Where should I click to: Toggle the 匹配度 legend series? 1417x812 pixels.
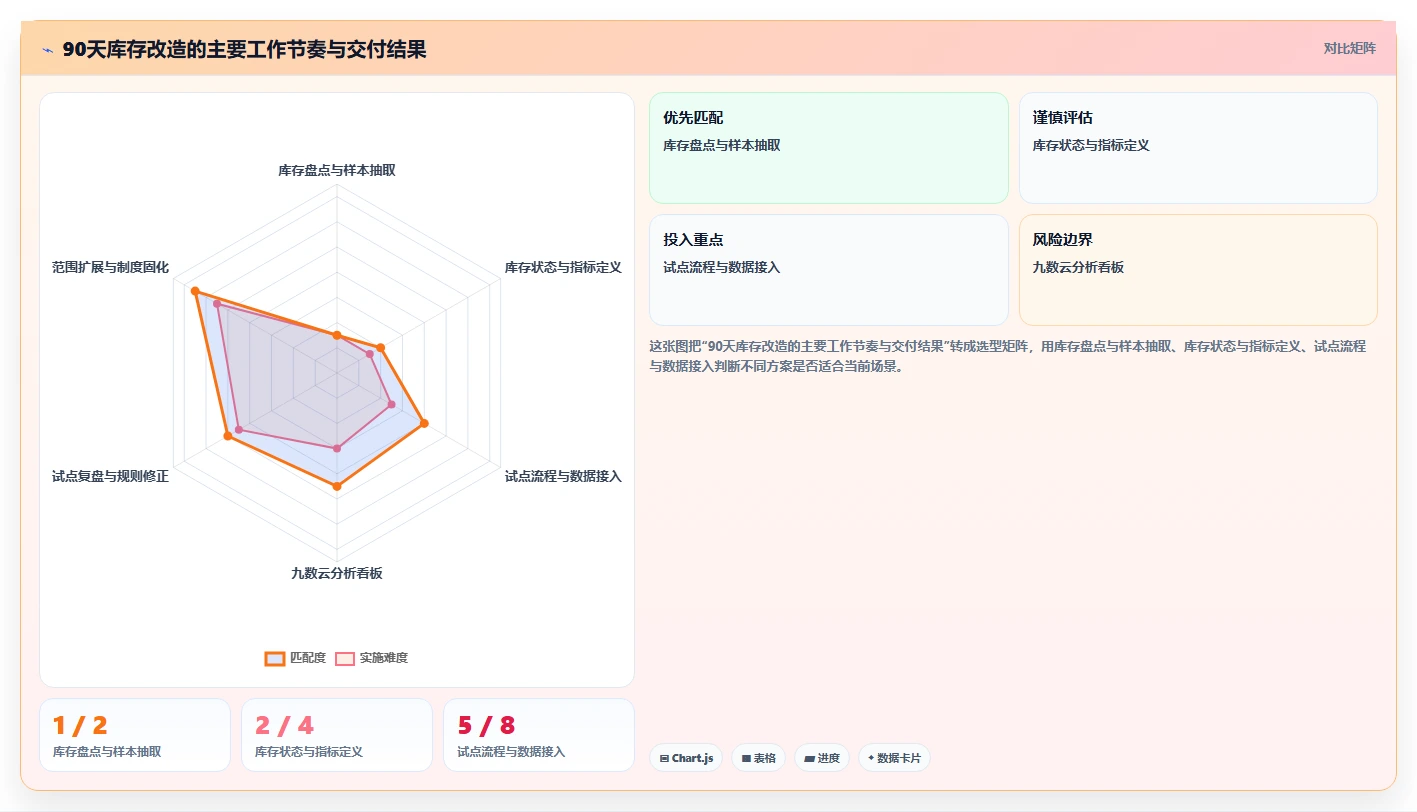296,658
